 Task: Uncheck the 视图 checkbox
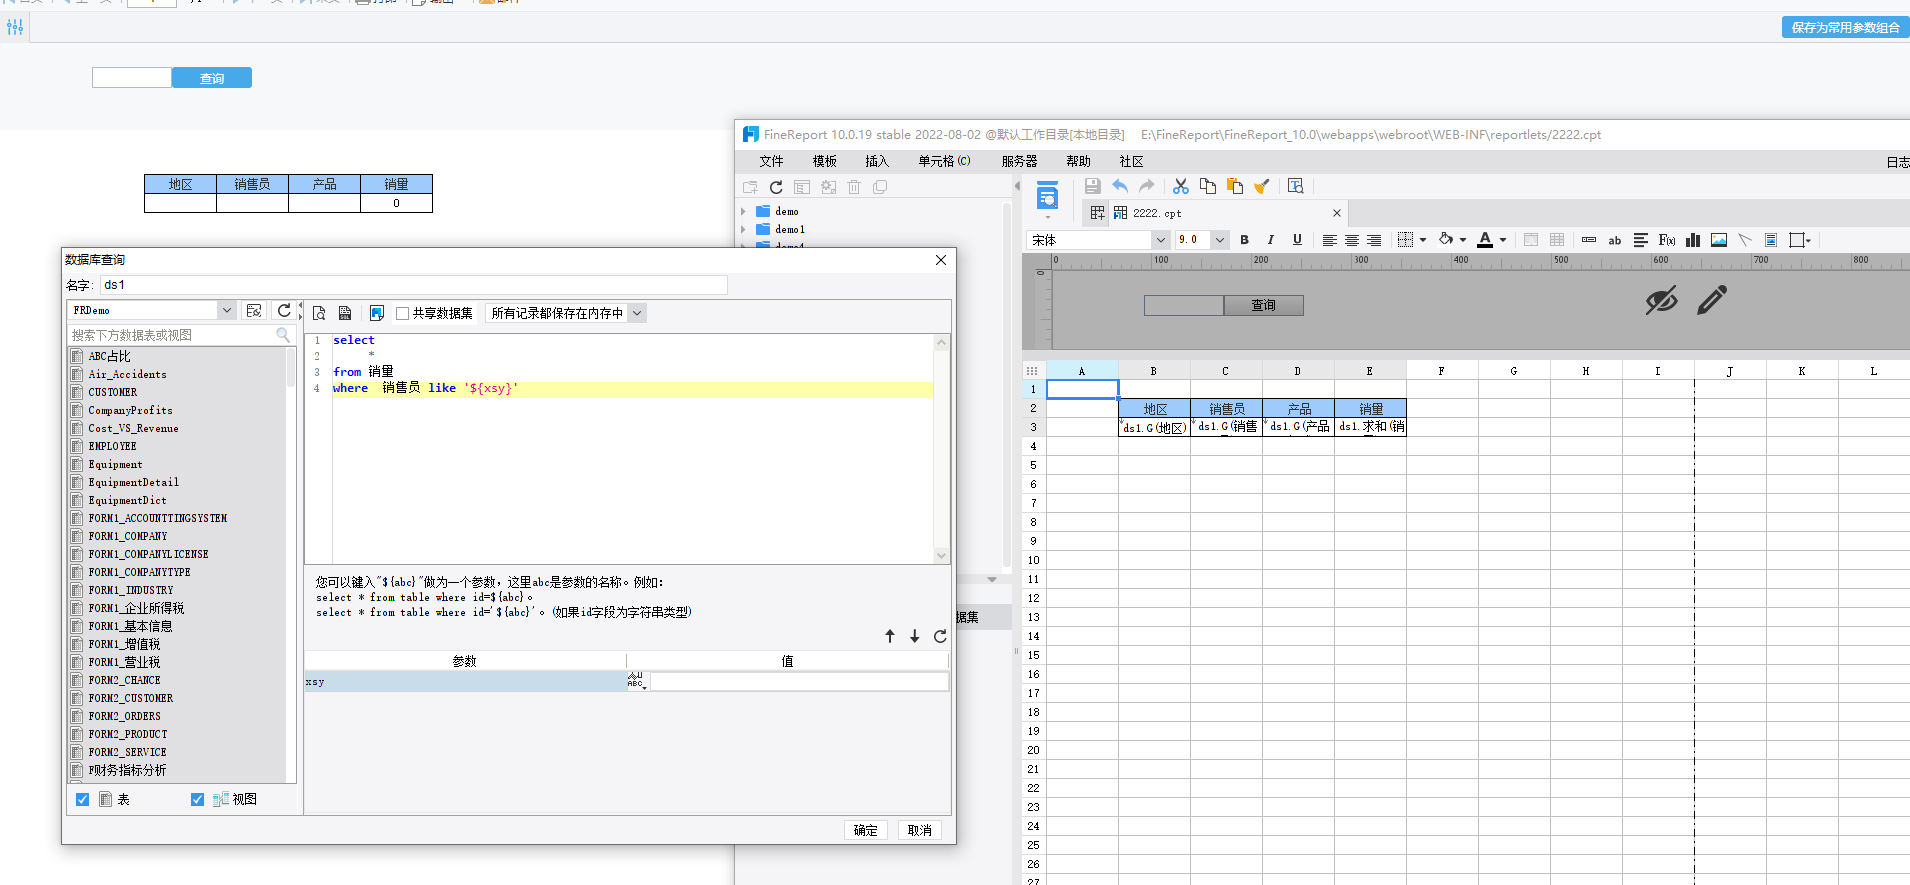click(197, 799)
